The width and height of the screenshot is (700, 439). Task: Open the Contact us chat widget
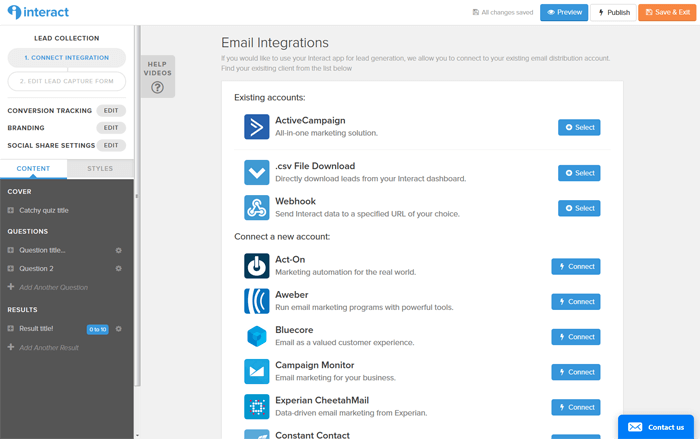click(656, 427)
